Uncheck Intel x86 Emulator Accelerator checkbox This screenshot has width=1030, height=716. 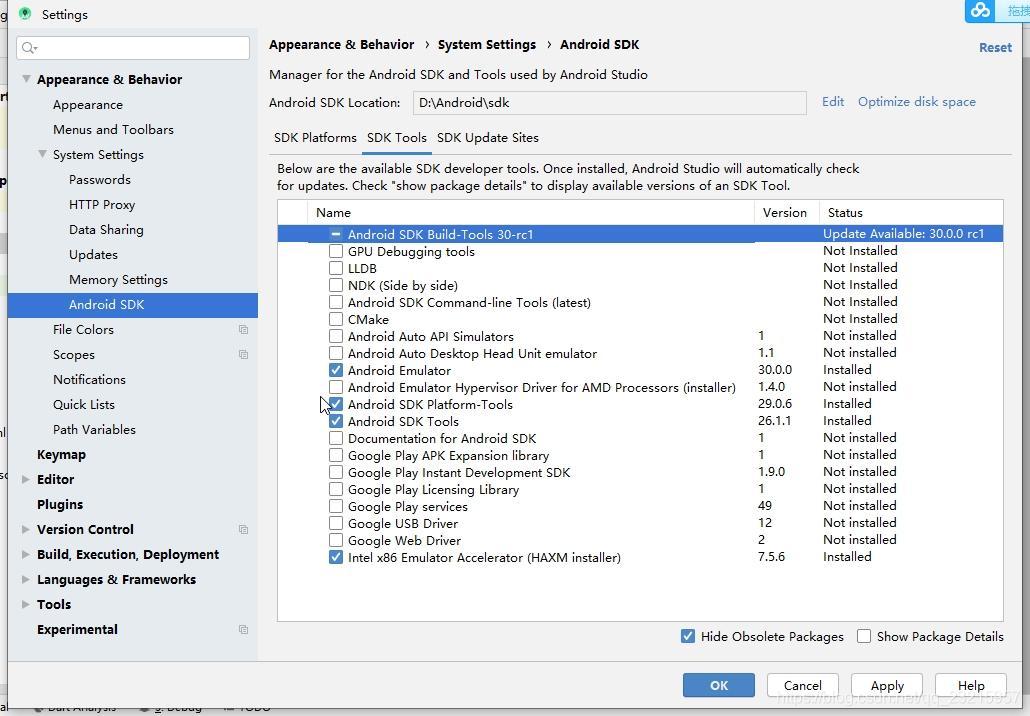click(336, 557)
